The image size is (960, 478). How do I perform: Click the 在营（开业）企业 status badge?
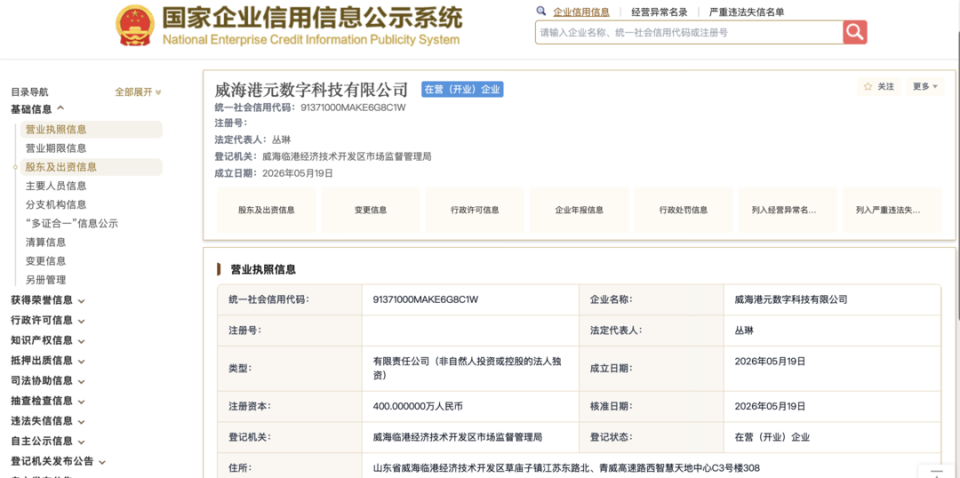coord(462,89)
